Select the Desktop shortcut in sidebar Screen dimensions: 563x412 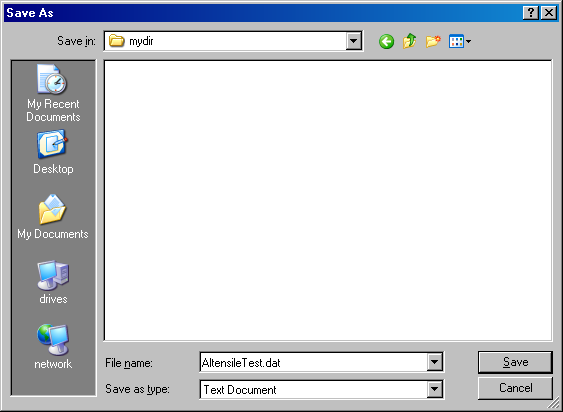[x=53, y=152]
